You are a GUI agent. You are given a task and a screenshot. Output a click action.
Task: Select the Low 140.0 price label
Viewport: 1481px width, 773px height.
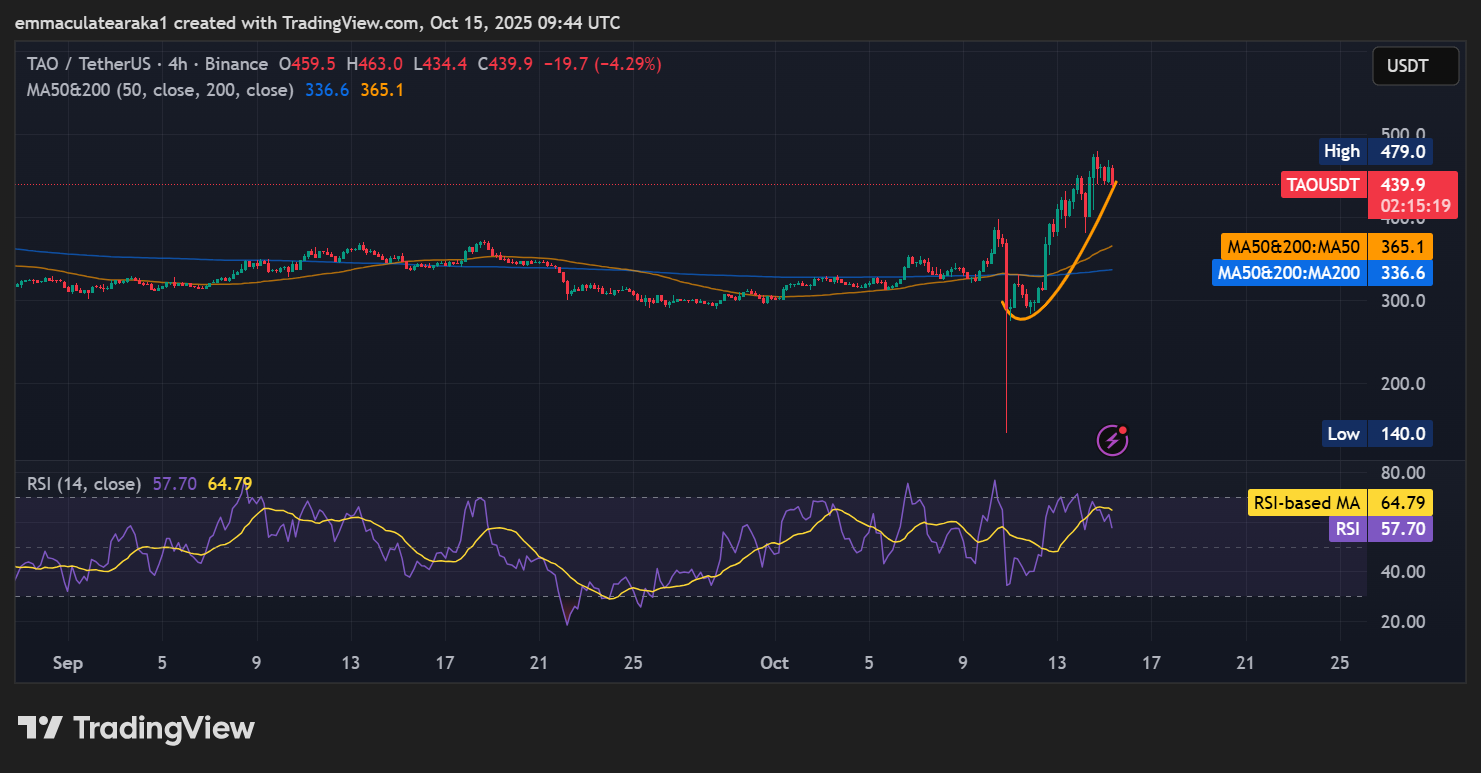1376,433
